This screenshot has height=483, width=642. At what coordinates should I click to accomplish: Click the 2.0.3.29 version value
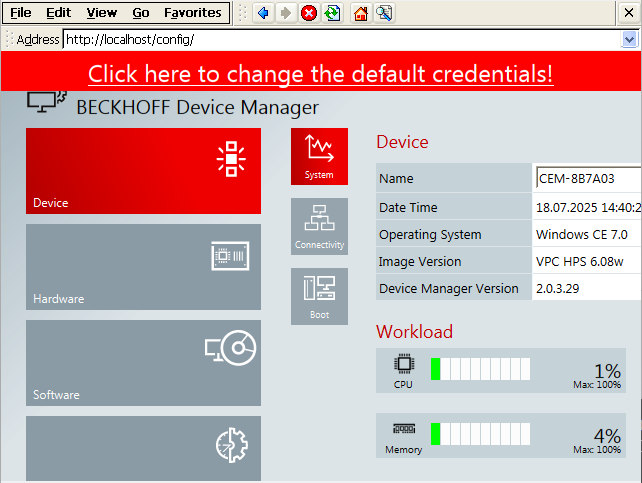(557, 289)
